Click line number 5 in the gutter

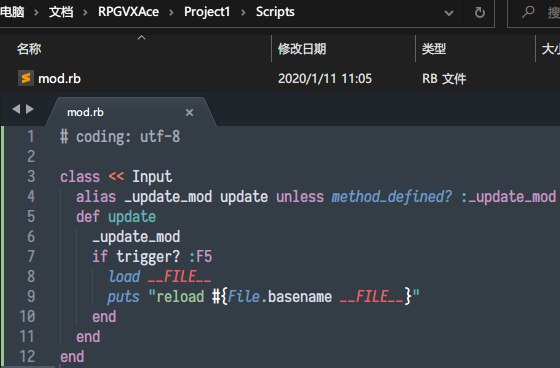[31, 217]
